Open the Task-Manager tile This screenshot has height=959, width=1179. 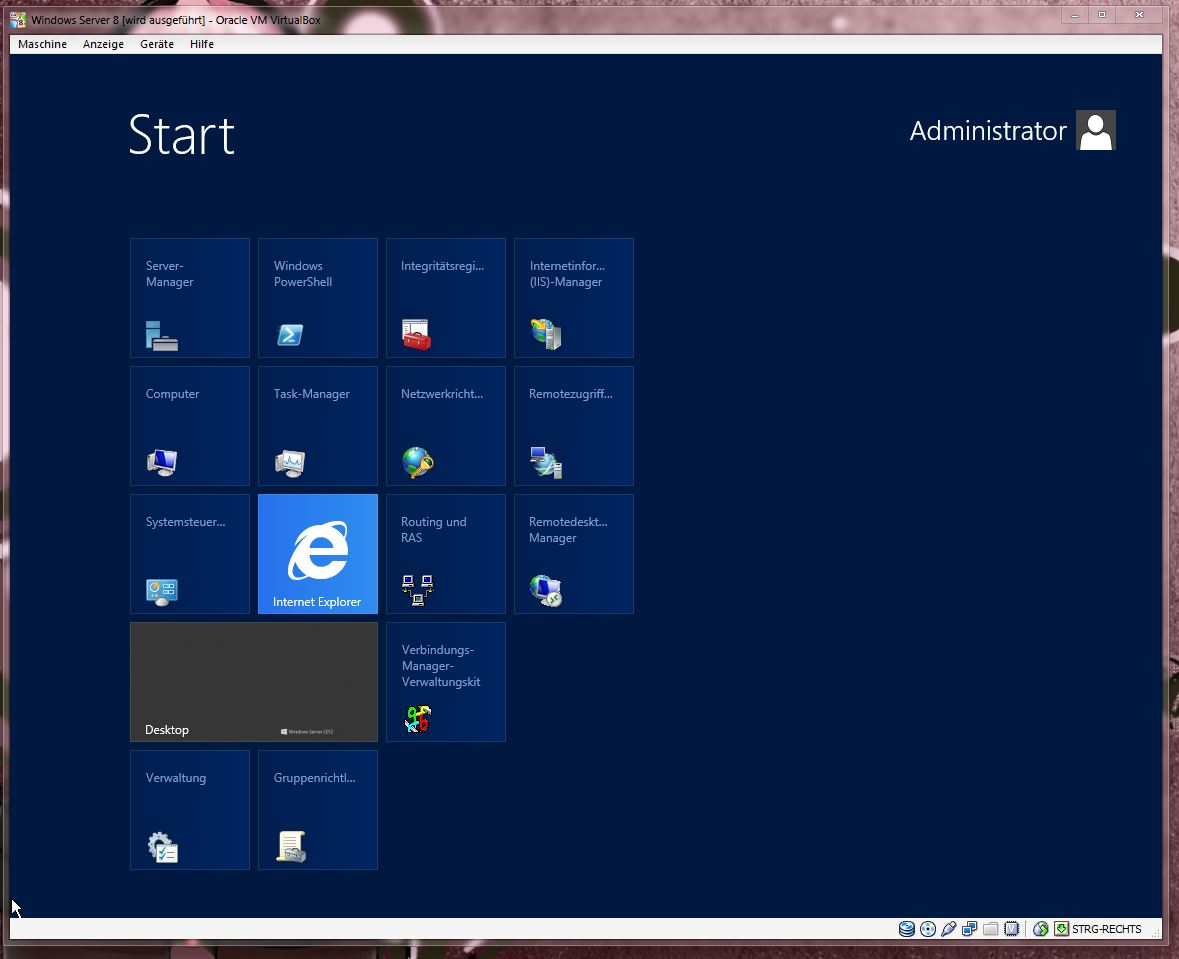click(318, 426)
